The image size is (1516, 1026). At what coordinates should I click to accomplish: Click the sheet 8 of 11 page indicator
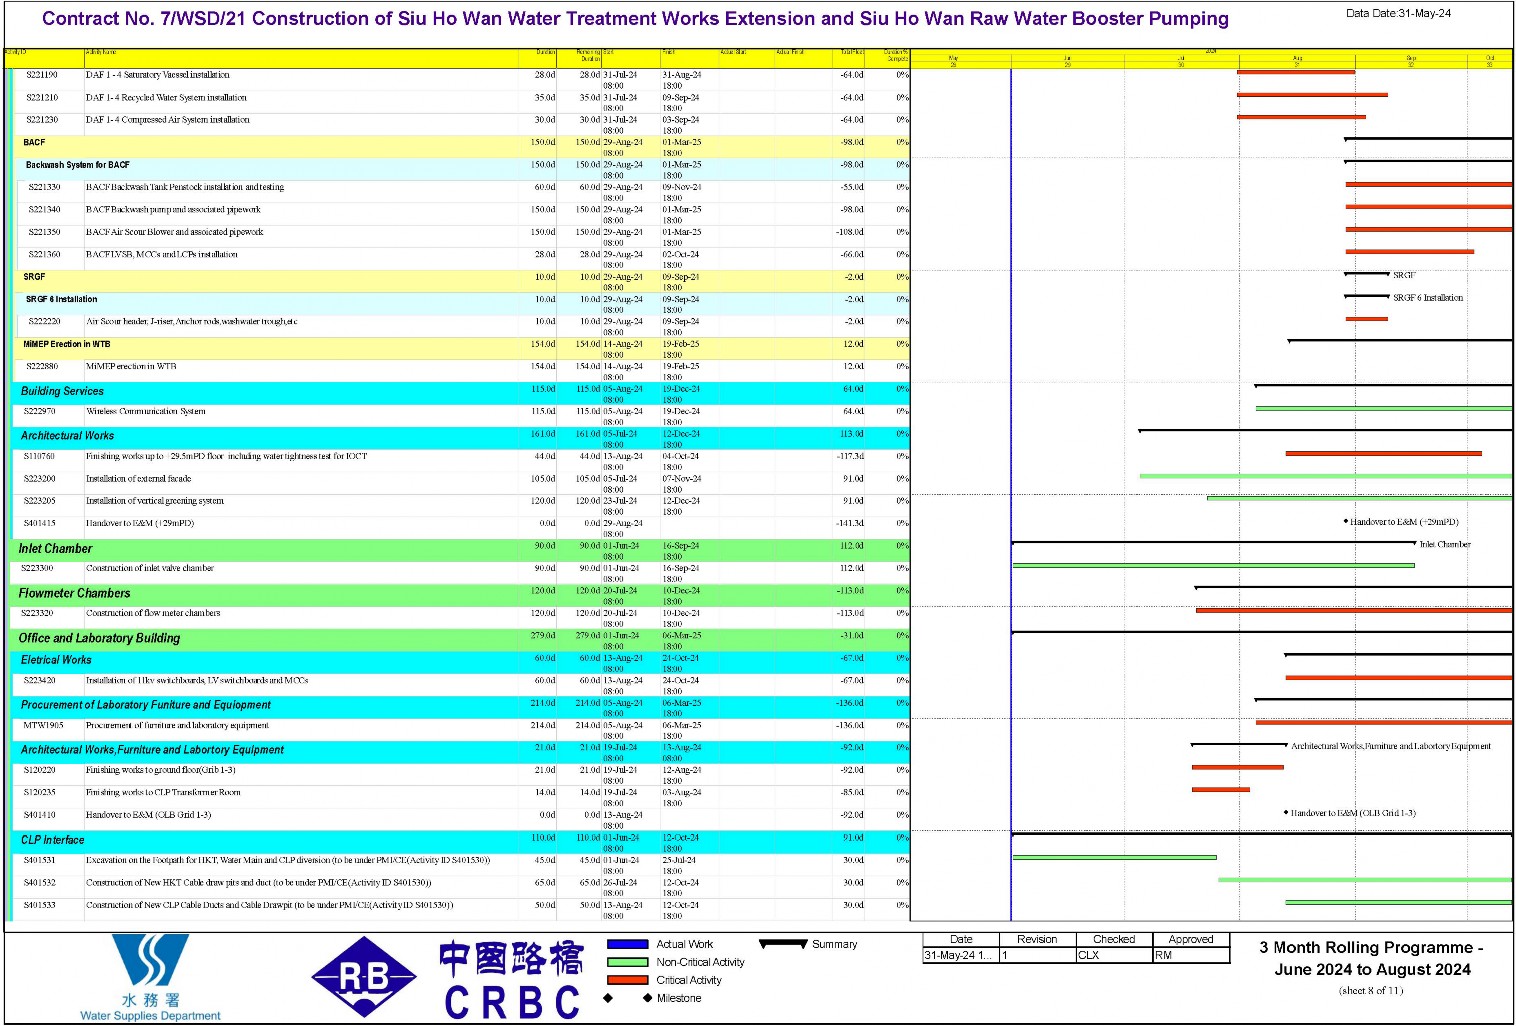(x=1371, y=991)
